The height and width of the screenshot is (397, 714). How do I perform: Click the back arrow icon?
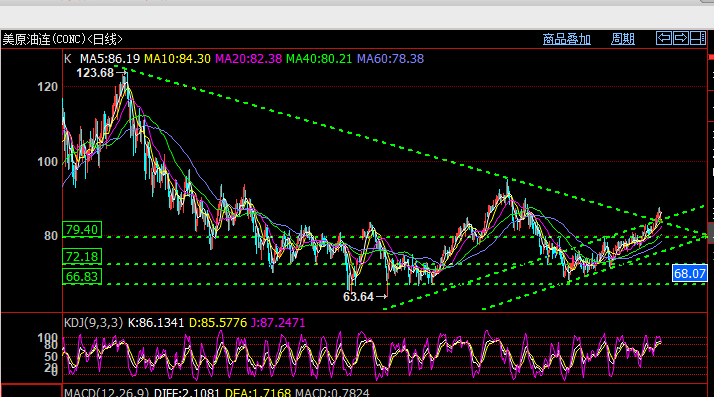pyautogui.click(x=664, y=38)
